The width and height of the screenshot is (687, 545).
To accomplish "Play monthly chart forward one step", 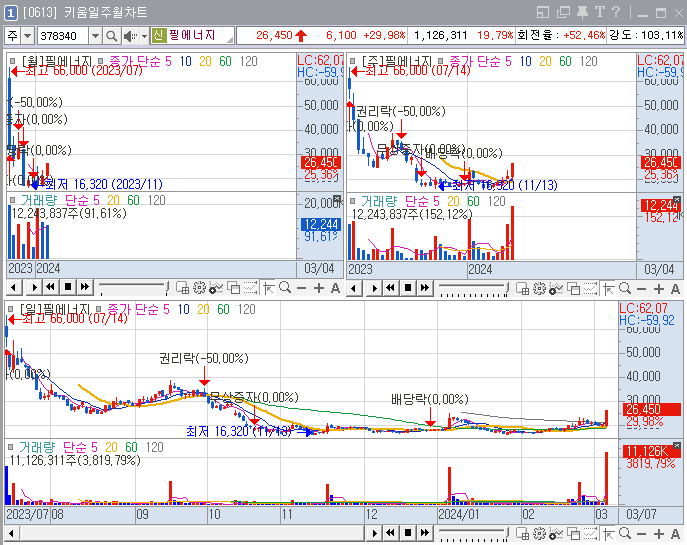I will [34, 288].
